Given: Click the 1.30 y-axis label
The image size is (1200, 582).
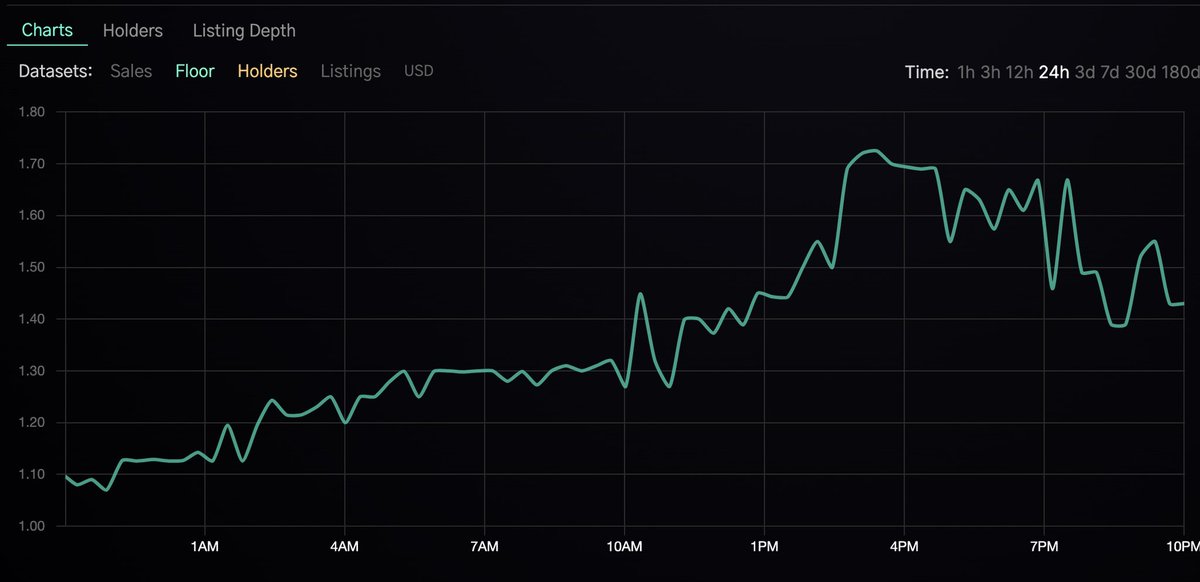Looking at the screenshot, I should (x=31, y=371).
